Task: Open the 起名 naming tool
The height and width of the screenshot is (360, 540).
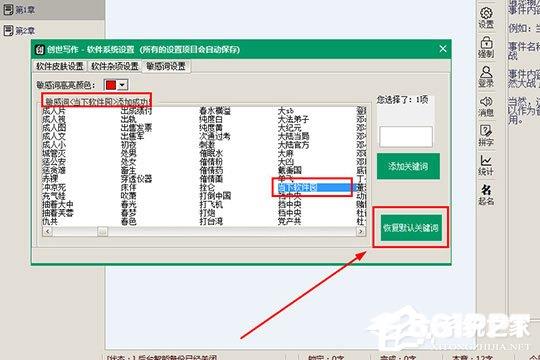Action: [486, 195]
